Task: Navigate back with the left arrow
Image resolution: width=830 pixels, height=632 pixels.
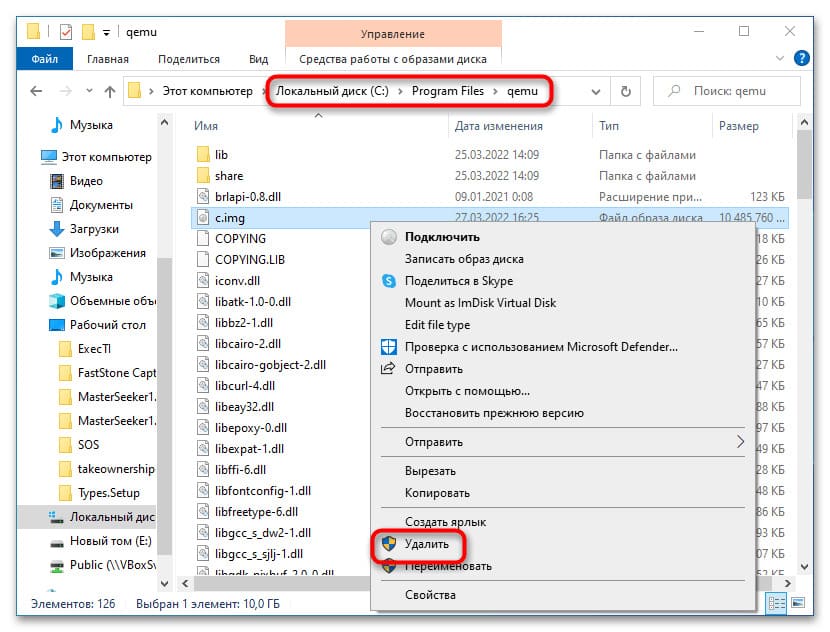Action: click(36, 92)
